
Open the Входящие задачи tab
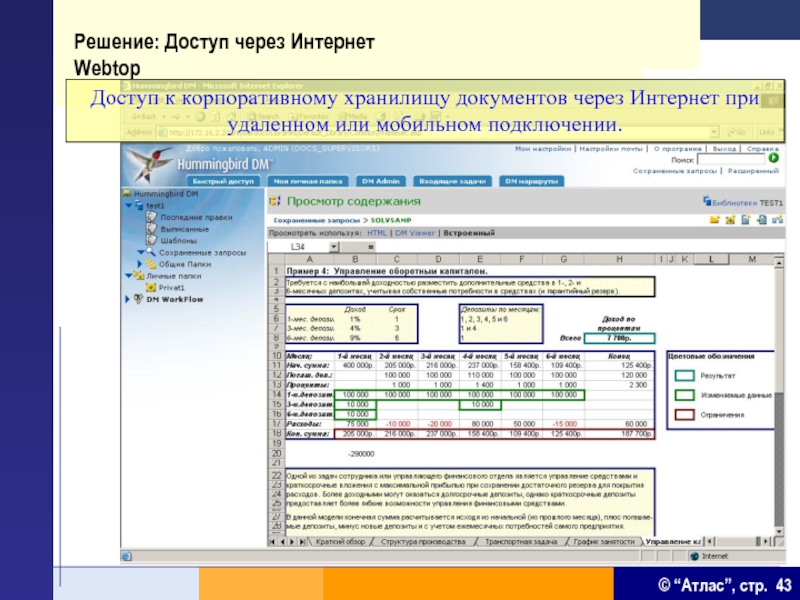point(452,181)
